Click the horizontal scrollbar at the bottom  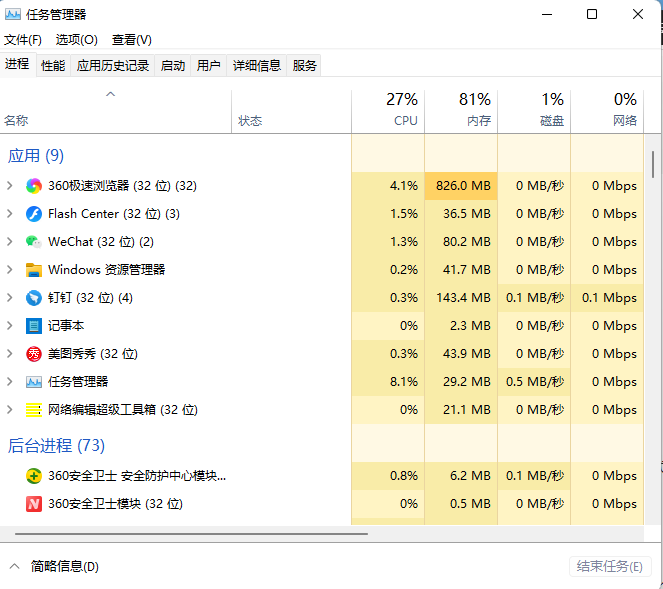click(x=190, y=534)
